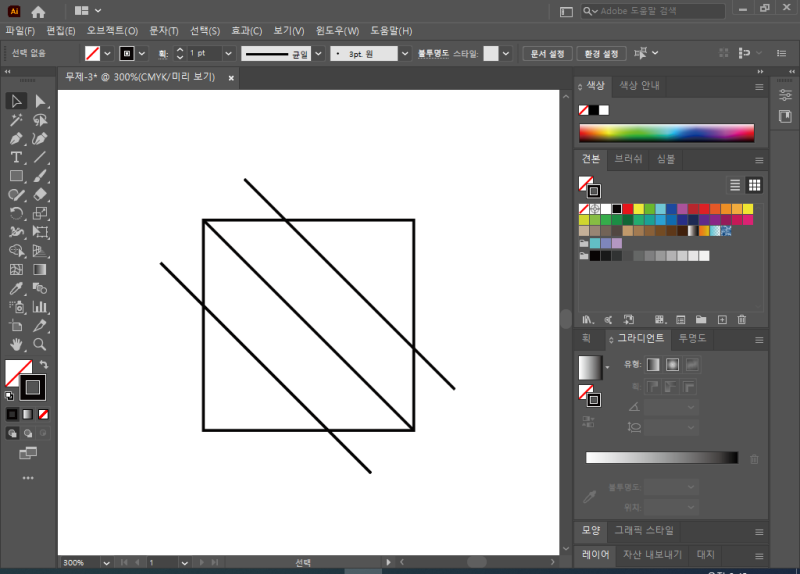Image resolution: width=800 pixels, height=574 pixels.
Task: Switch to 그래픽 스타일 tab
Action: click(x=644, y=531)
